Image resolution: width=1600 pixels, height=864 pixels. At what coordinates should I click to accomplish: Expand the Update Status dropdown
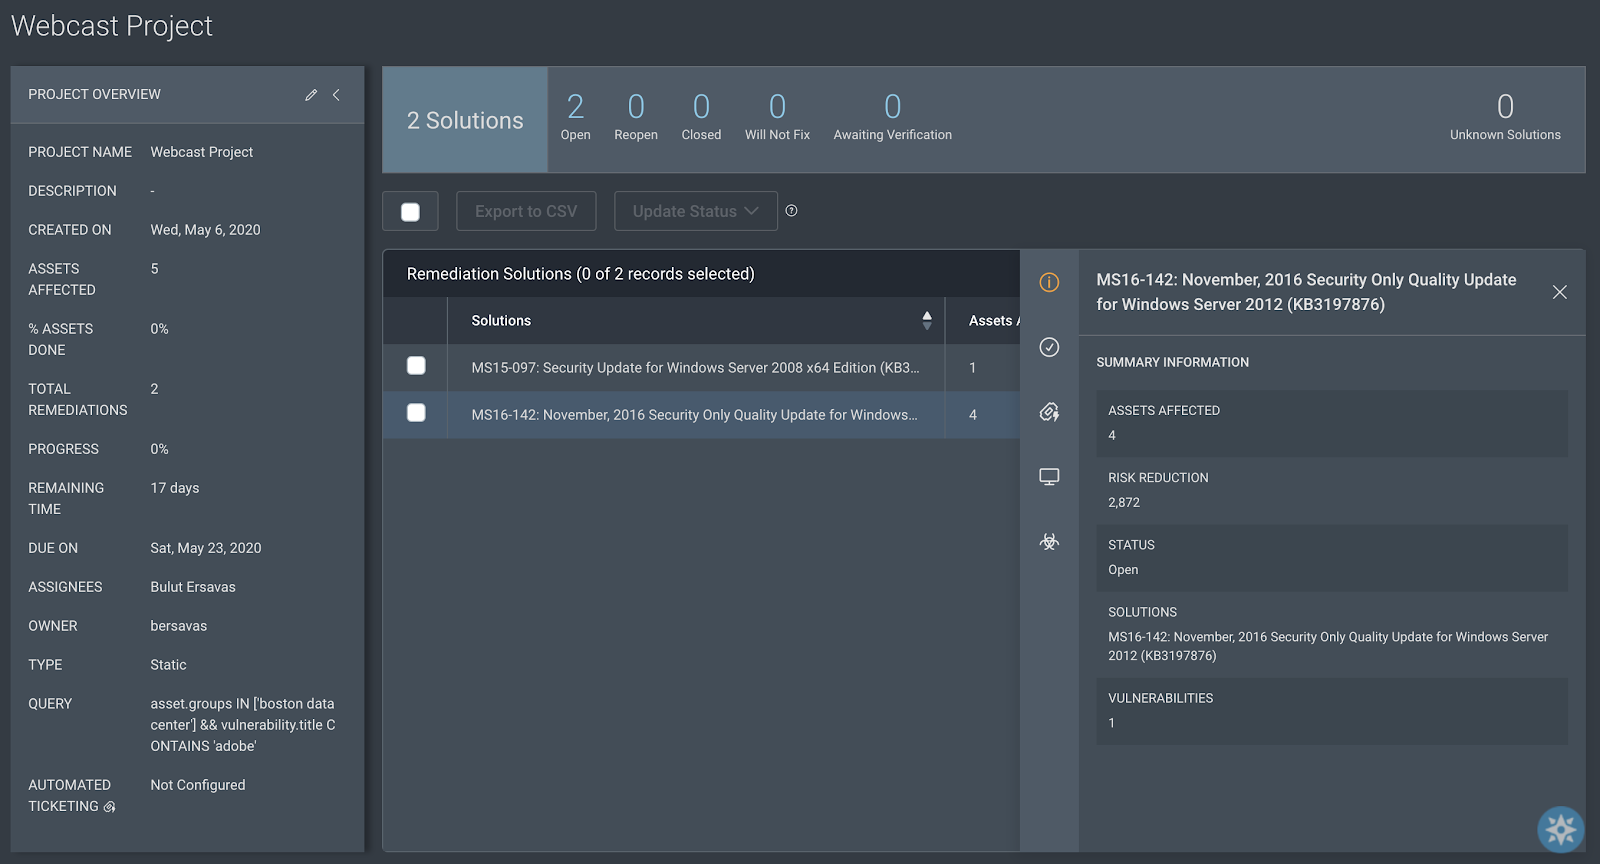[x=695, y=211]
